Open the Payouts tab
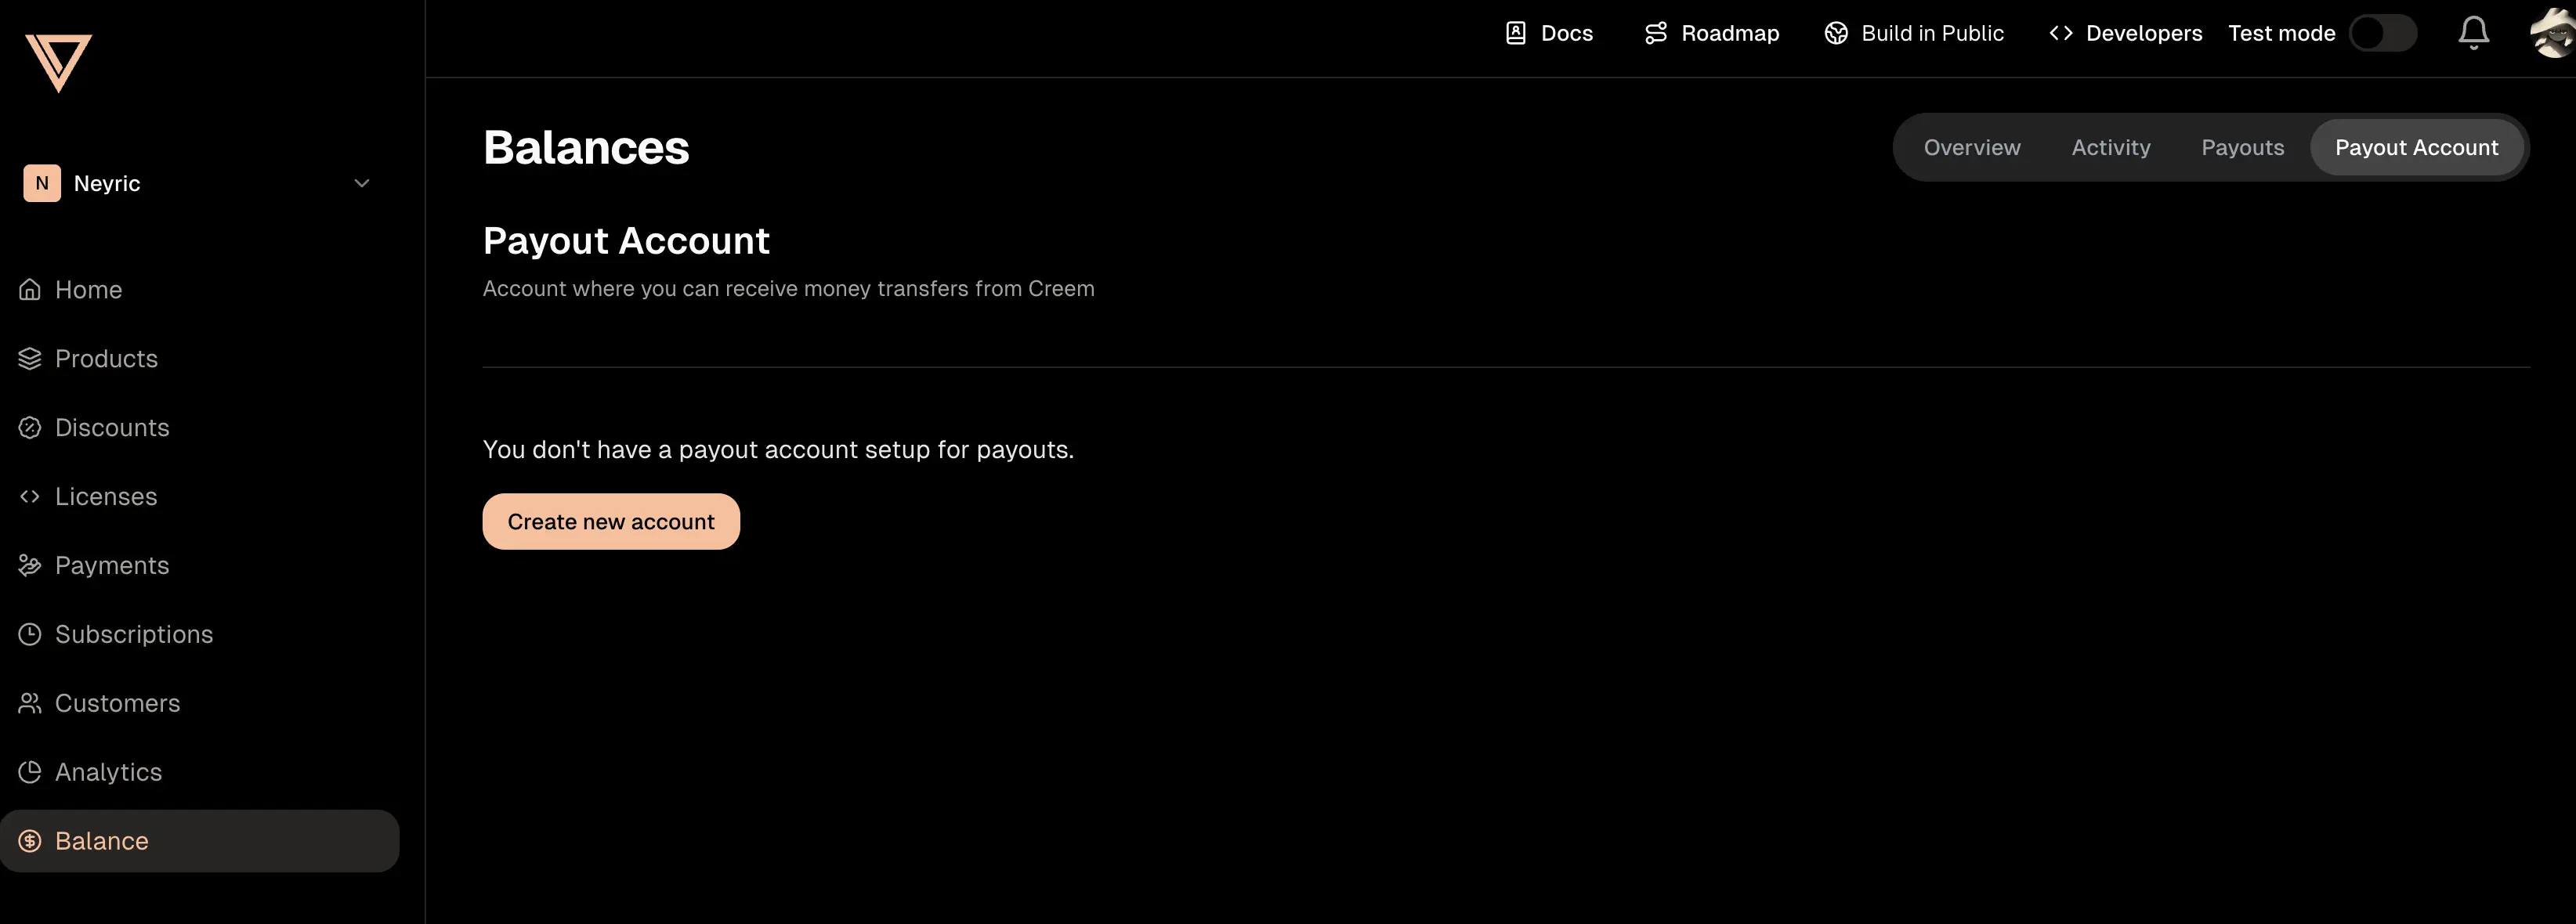The width and height of the screenshot is (2576, 924). 2242,148
